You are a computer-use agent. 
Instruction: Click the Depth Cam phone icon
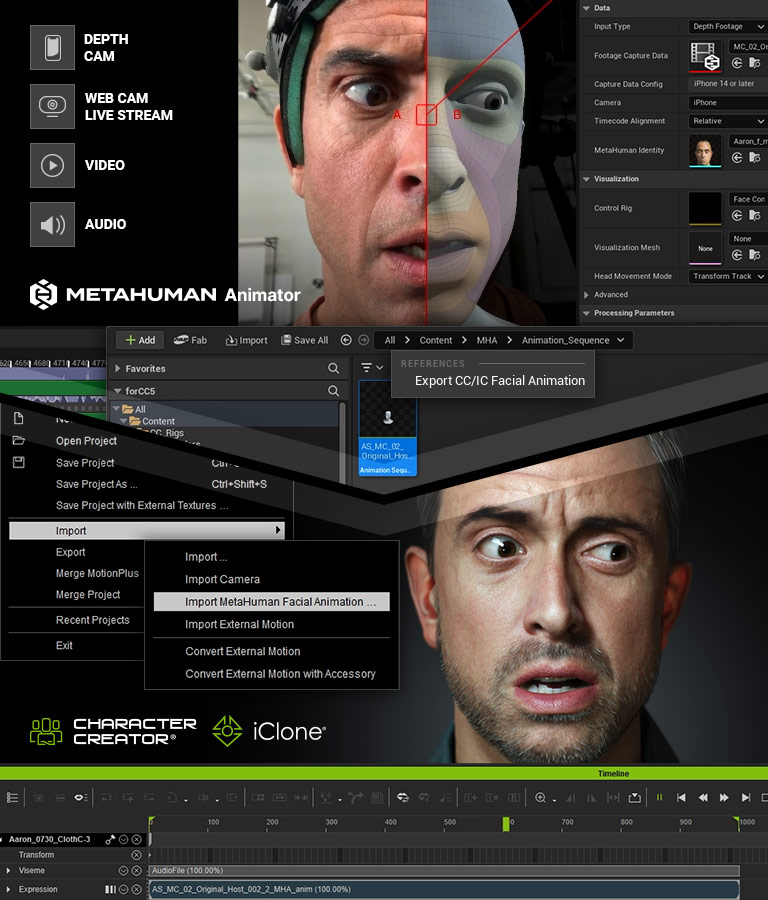coord(52,47)
